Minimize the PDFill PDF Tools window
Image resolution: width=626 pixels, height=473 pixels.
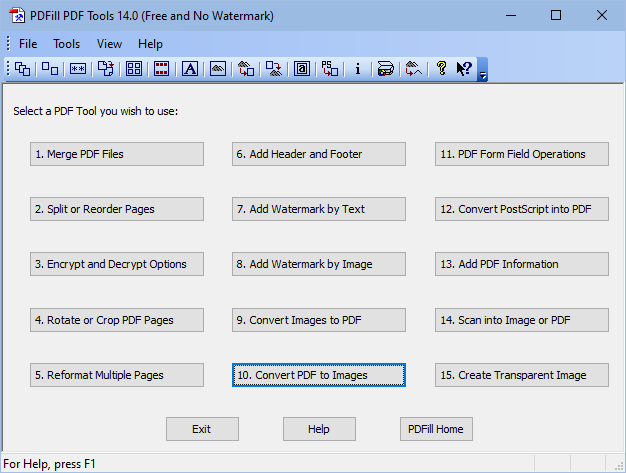(511, 16)
